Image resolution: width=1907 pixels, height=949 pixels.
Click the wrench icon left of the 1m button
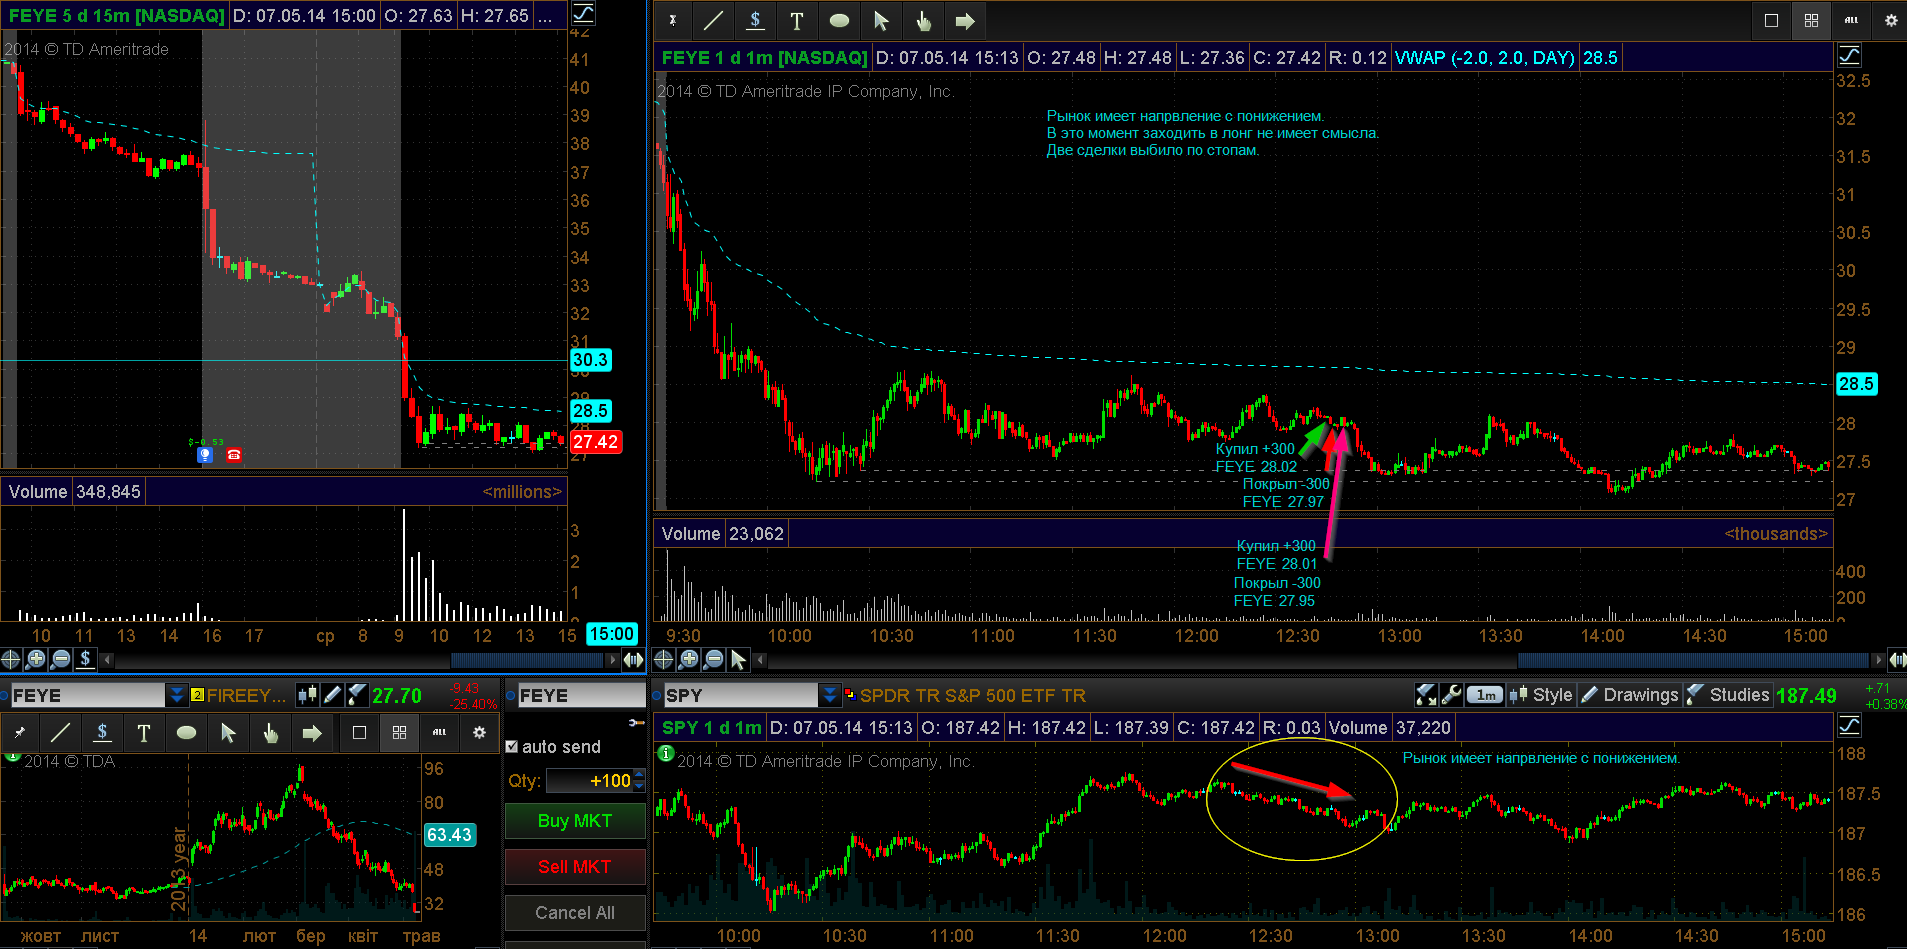point(1452,694)
